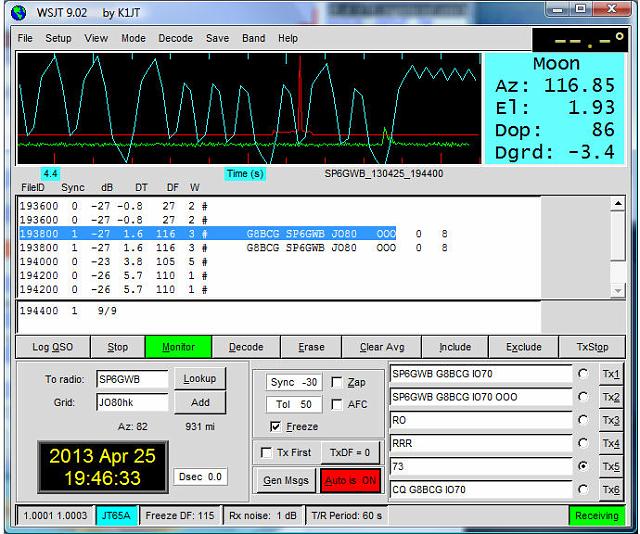Click the green Receiving status indicator
Viewport: 640px width, 534px height.
click(596, 516)
